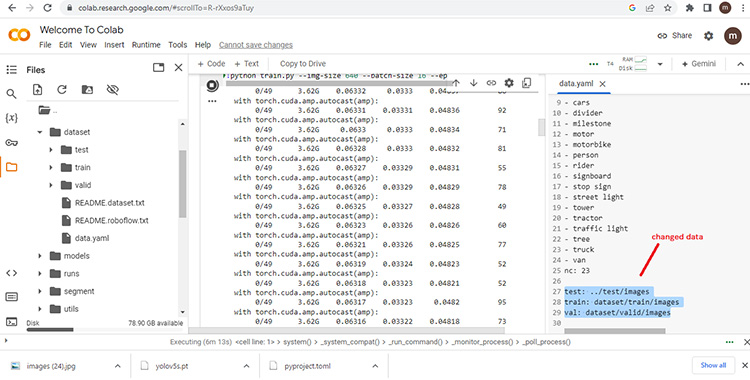Toggle show hidden files eye icon

tap(112, 89)
